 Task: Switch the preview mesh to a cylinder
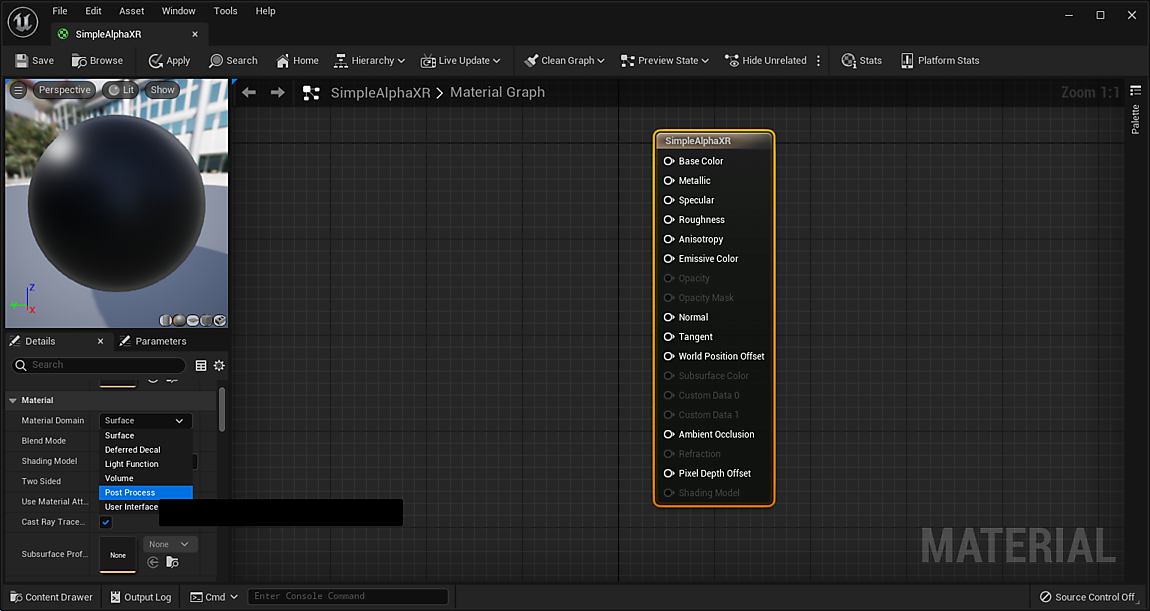click(x=166, y=320)
